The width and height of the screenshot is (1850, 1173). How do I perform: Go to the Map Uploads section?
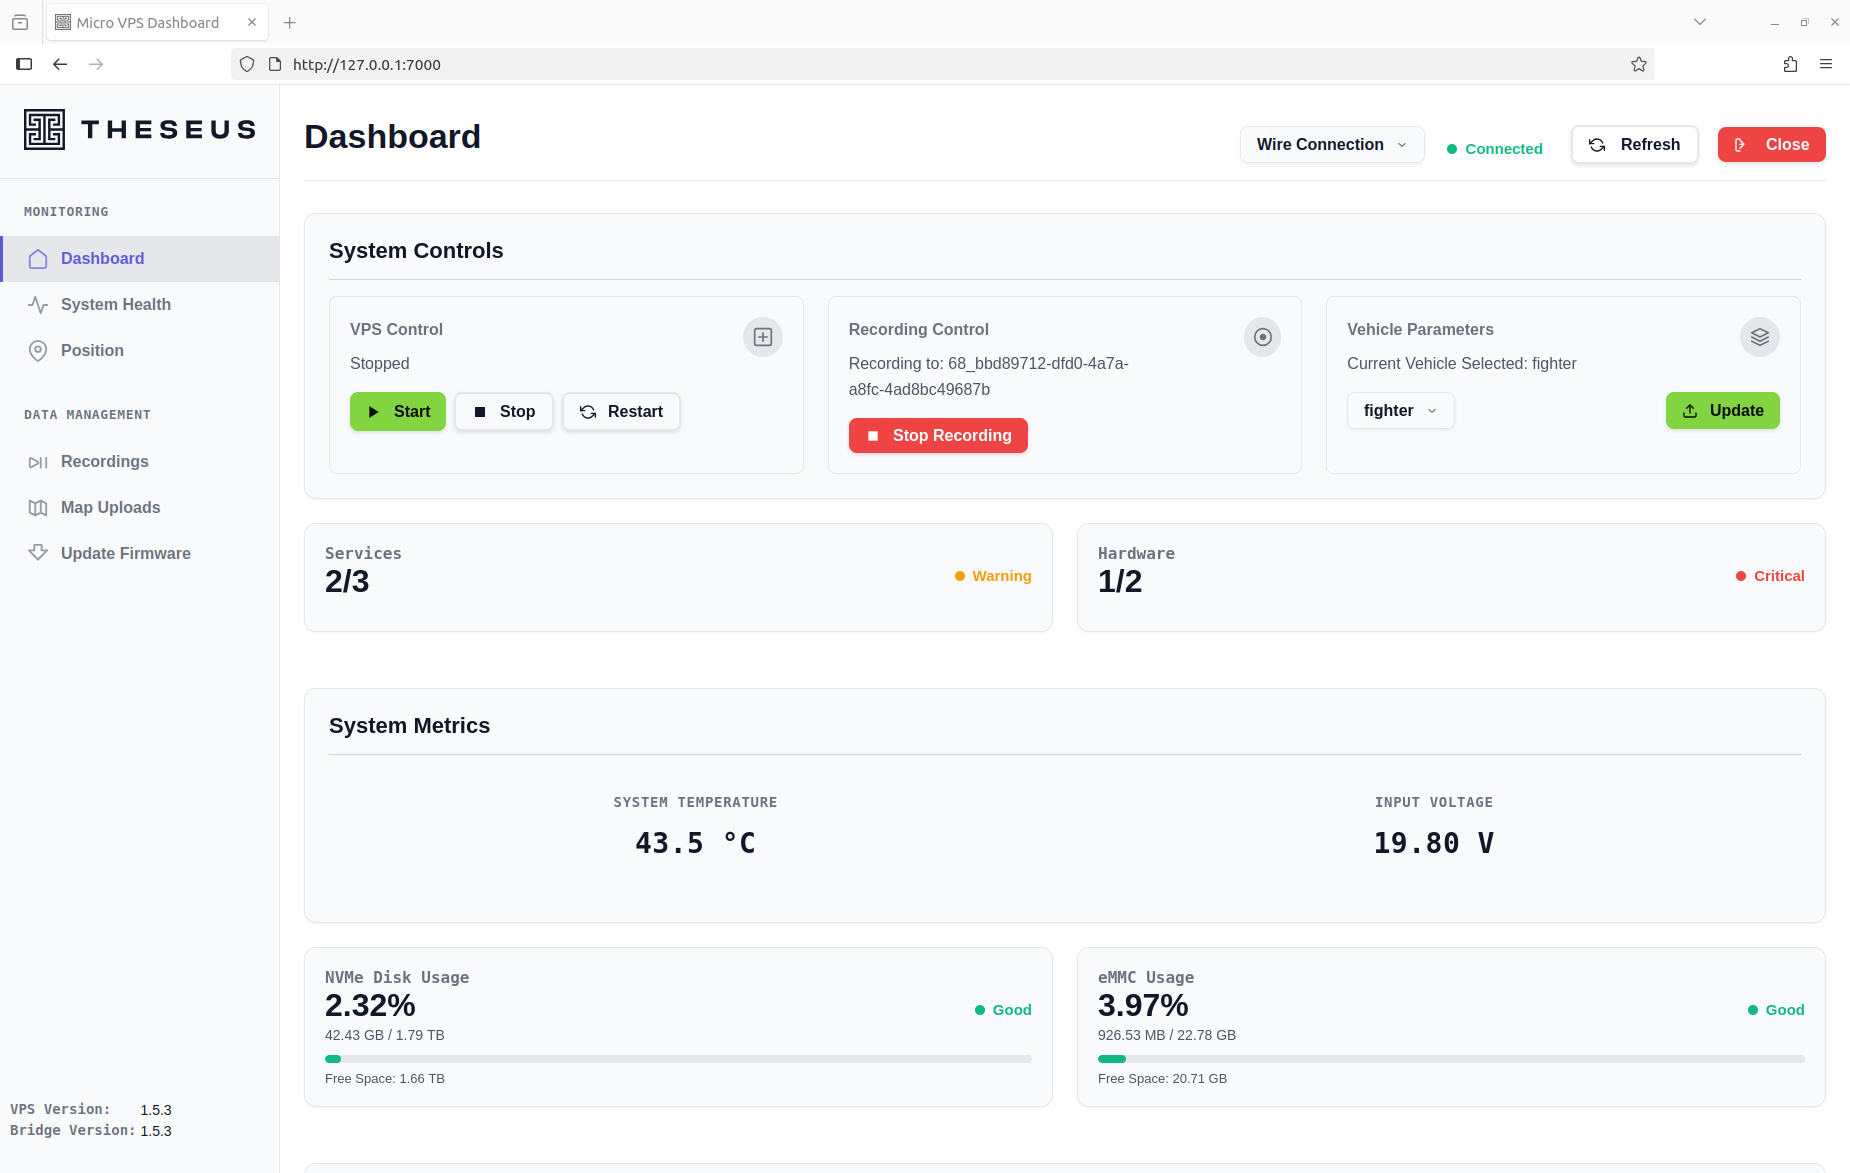point(110,508)
